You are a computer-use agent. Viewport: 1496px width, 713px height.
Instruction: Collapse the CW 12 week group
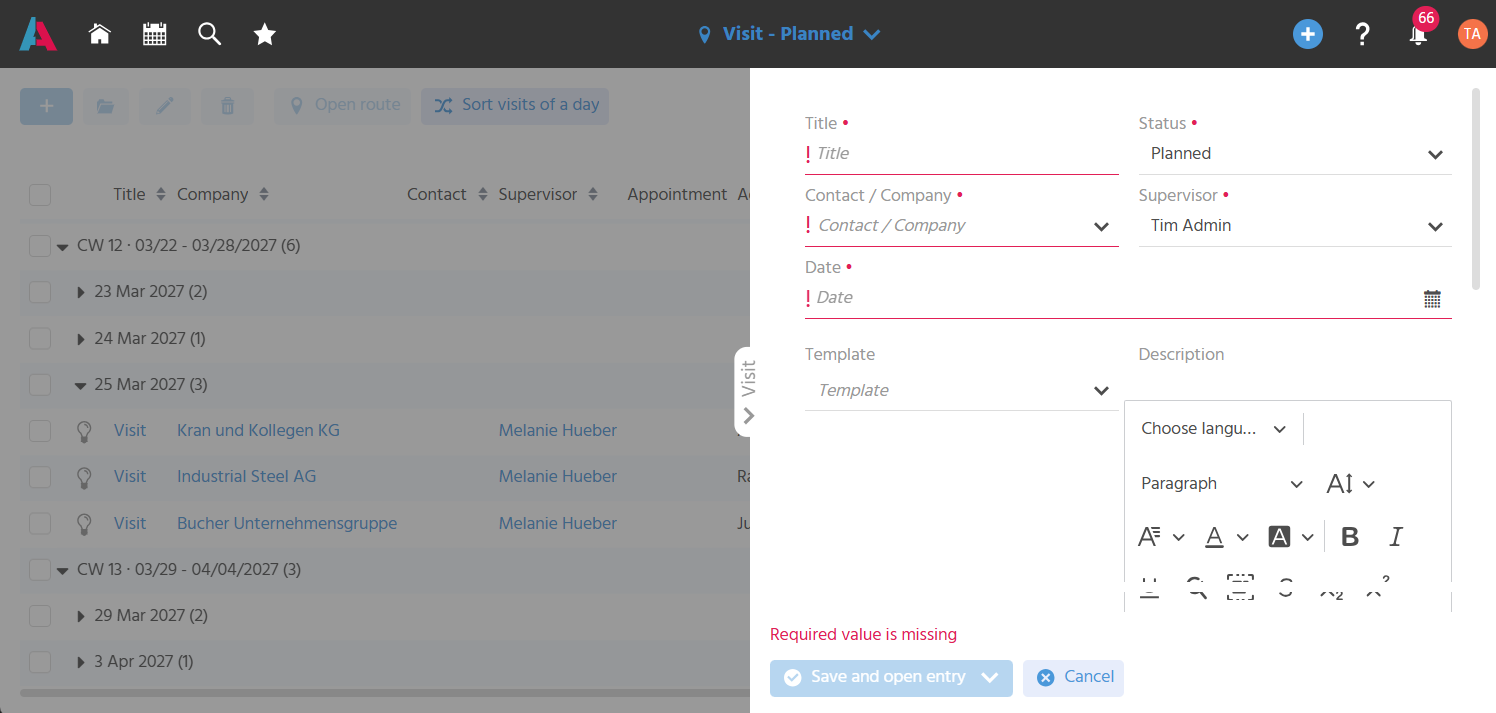click(x=62, y=246)
